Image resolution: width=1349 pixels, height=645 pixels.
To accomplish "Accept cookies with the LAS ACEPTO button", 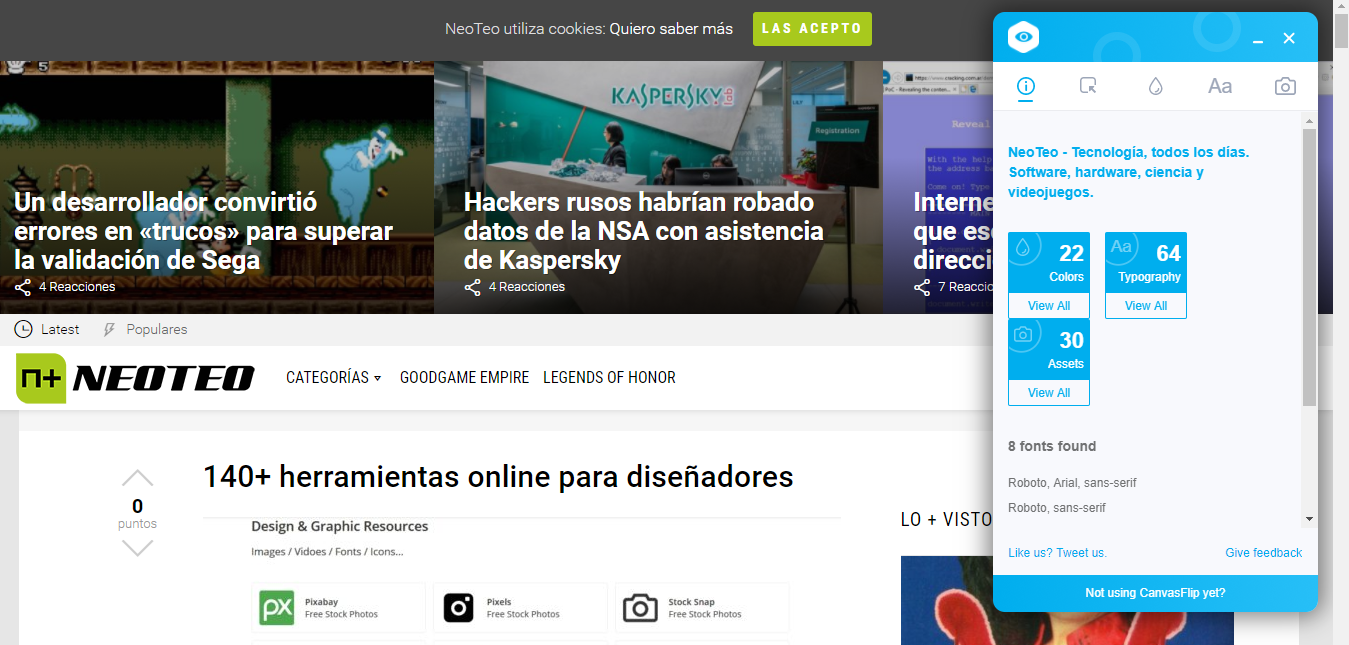I will pyautogui.click(x=812, y=29).
